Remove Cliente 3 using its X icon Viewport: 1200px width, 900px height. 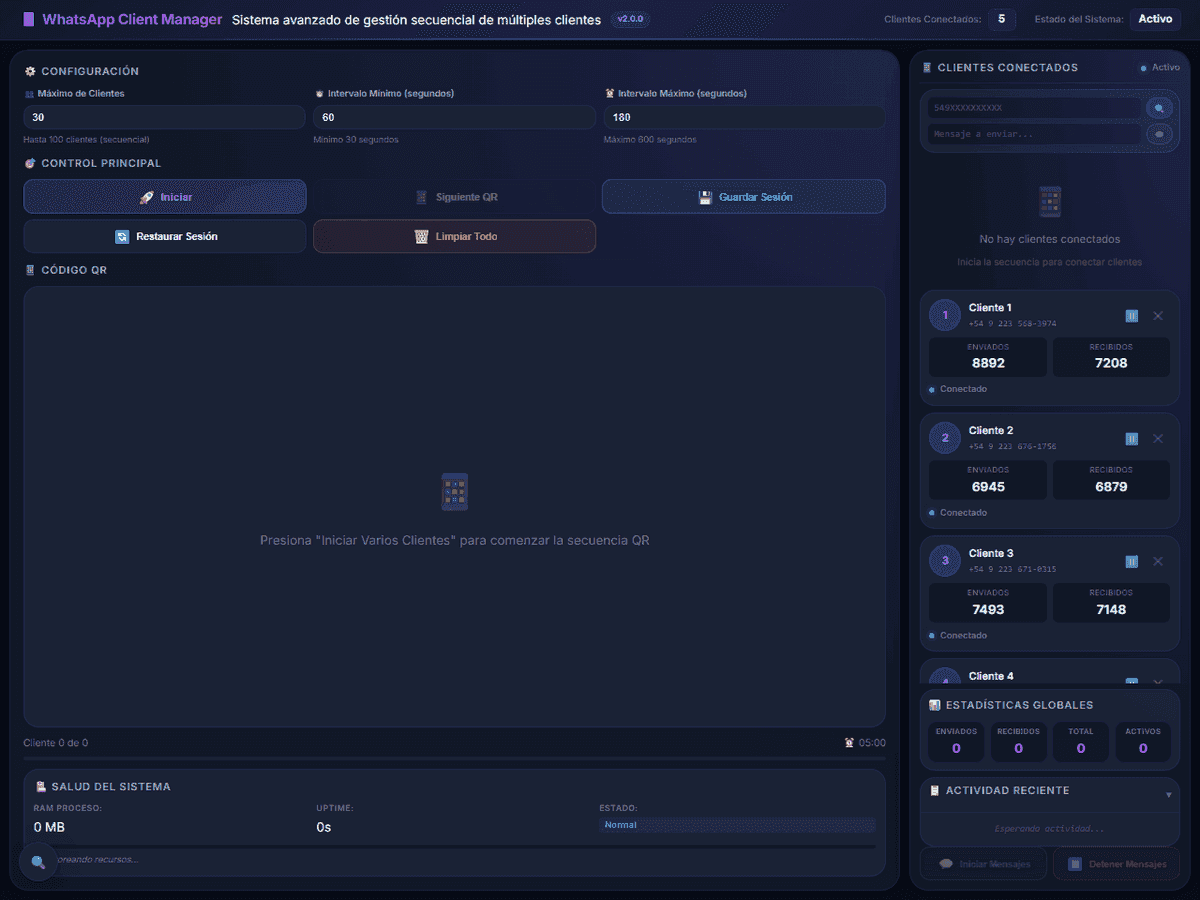coord(1158,562)
